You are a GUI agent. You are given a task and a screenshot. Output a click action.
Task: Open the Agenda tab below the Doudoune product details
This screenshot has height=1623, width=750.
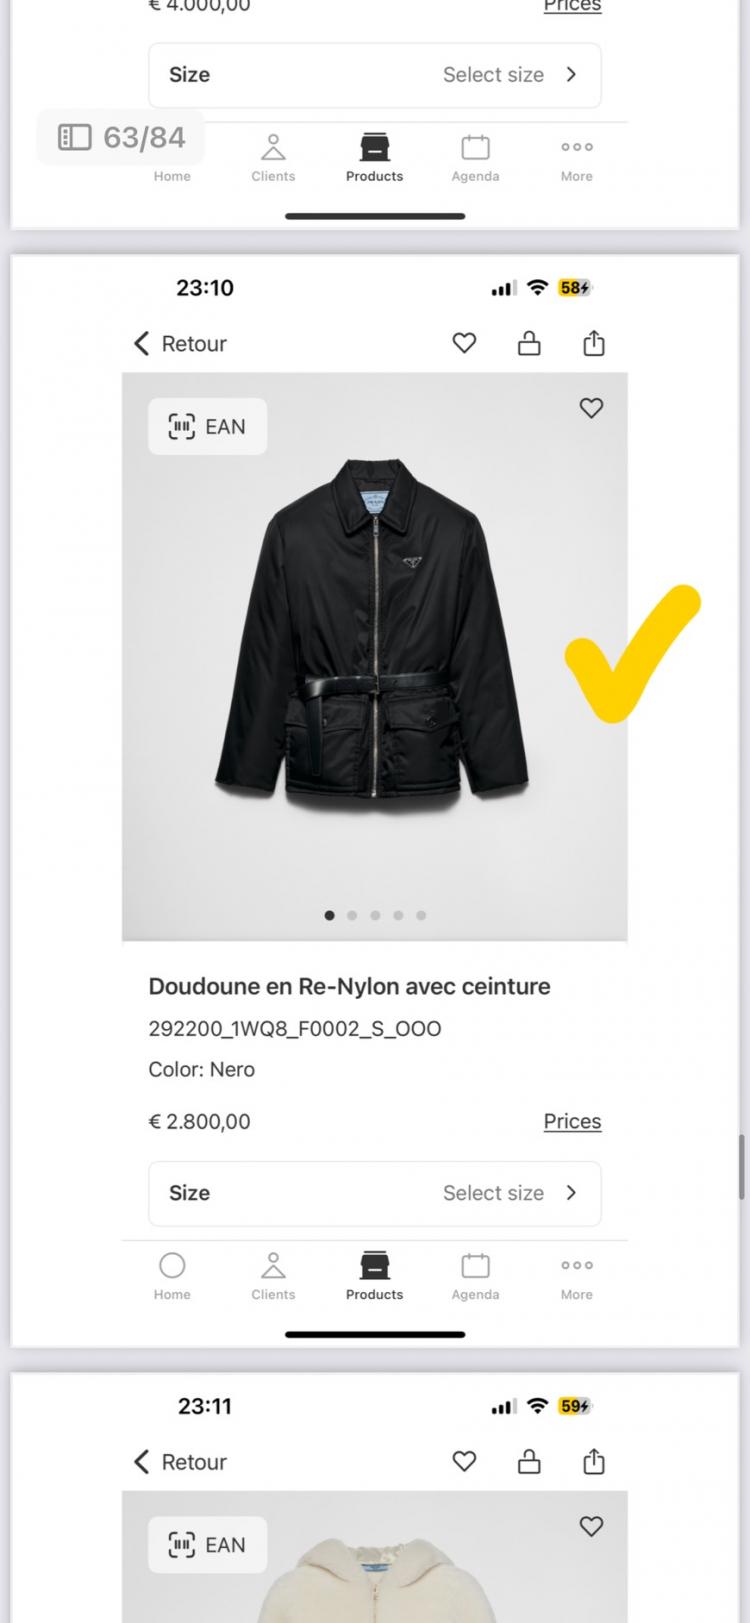click(x=475, y=1276)
